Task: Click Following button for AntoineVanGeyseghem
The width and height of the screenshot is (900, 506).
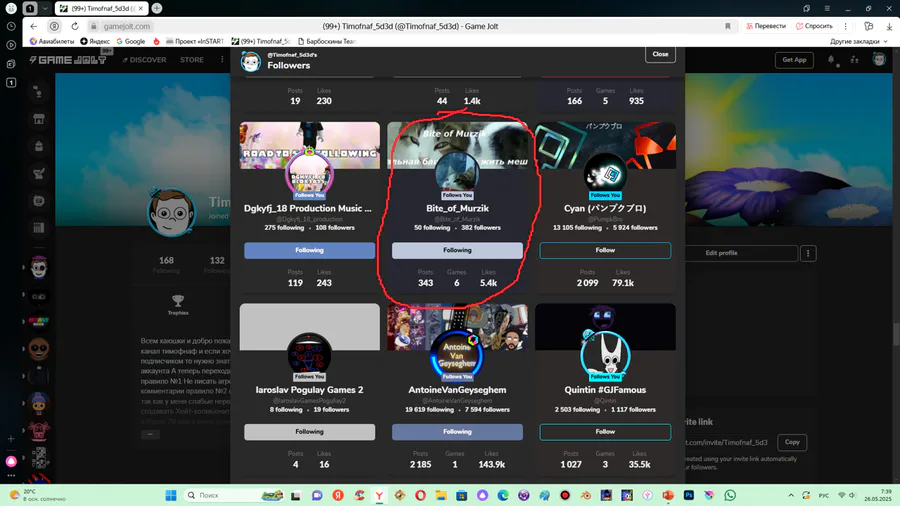Action: pyautogui.click(x=457, y=431)
